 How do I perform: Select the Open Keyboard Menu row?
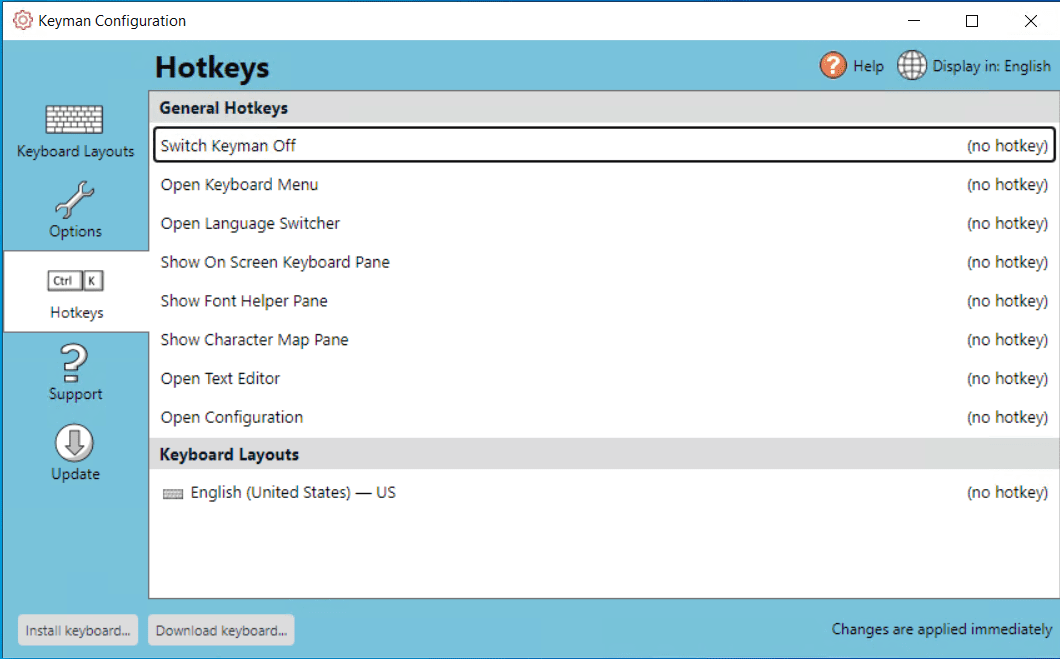click(x=604, y=185)
